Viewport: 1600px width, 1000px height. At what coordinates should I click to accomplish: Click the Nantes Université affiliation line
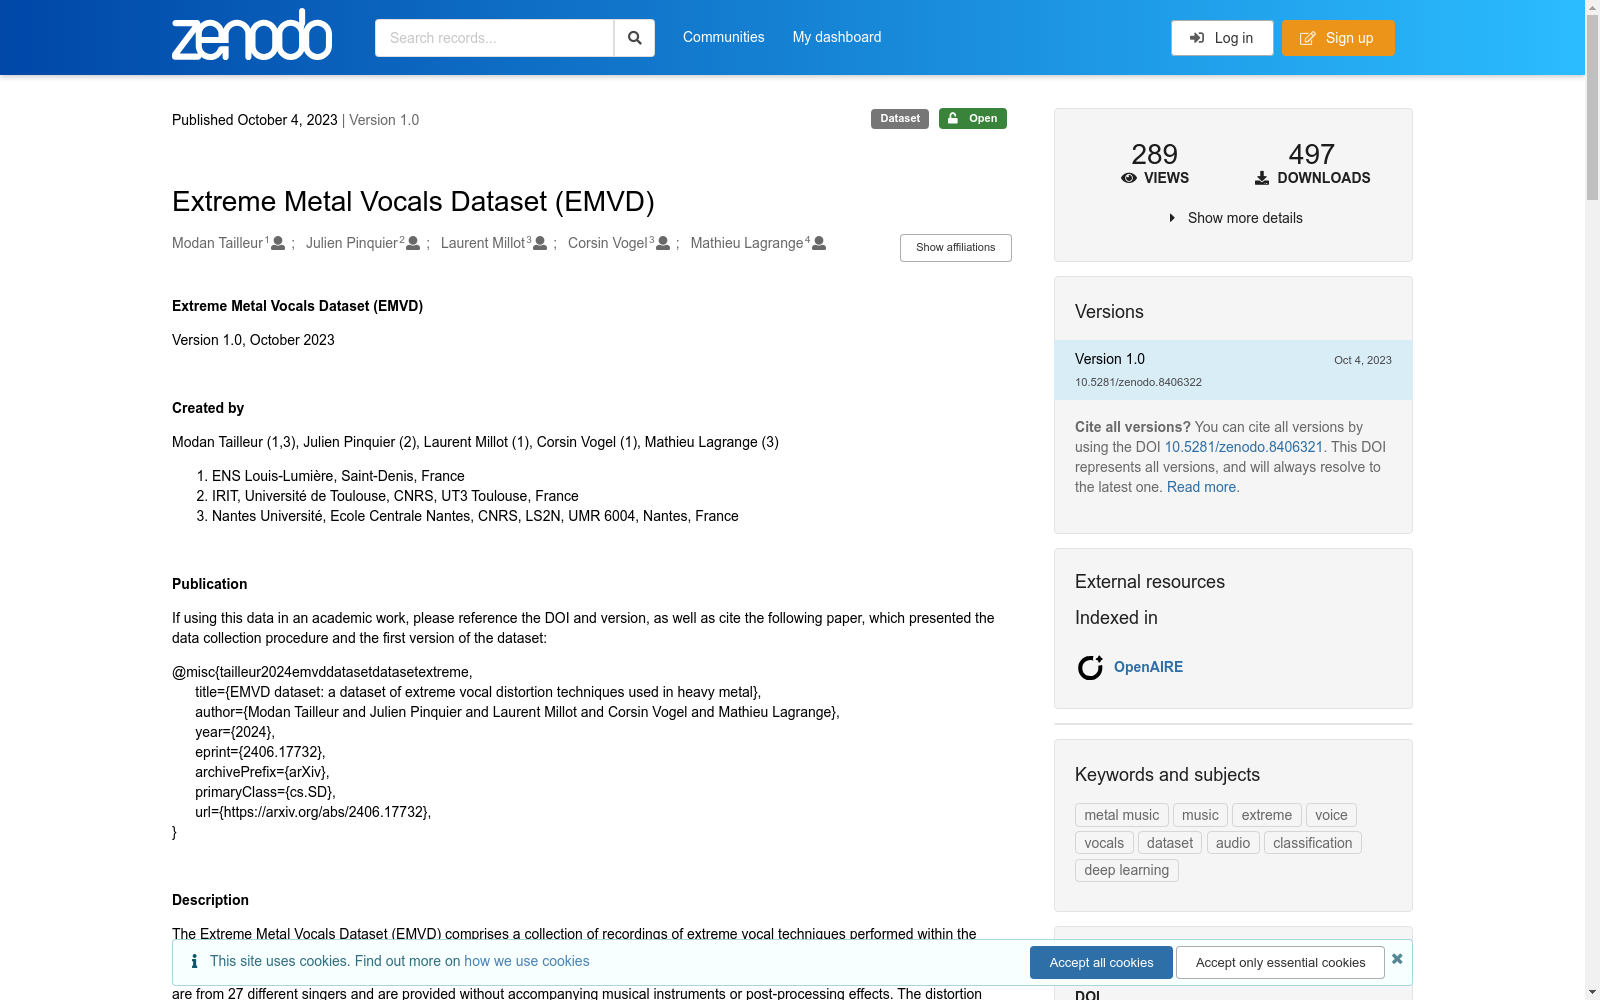[x=475, y=516]
